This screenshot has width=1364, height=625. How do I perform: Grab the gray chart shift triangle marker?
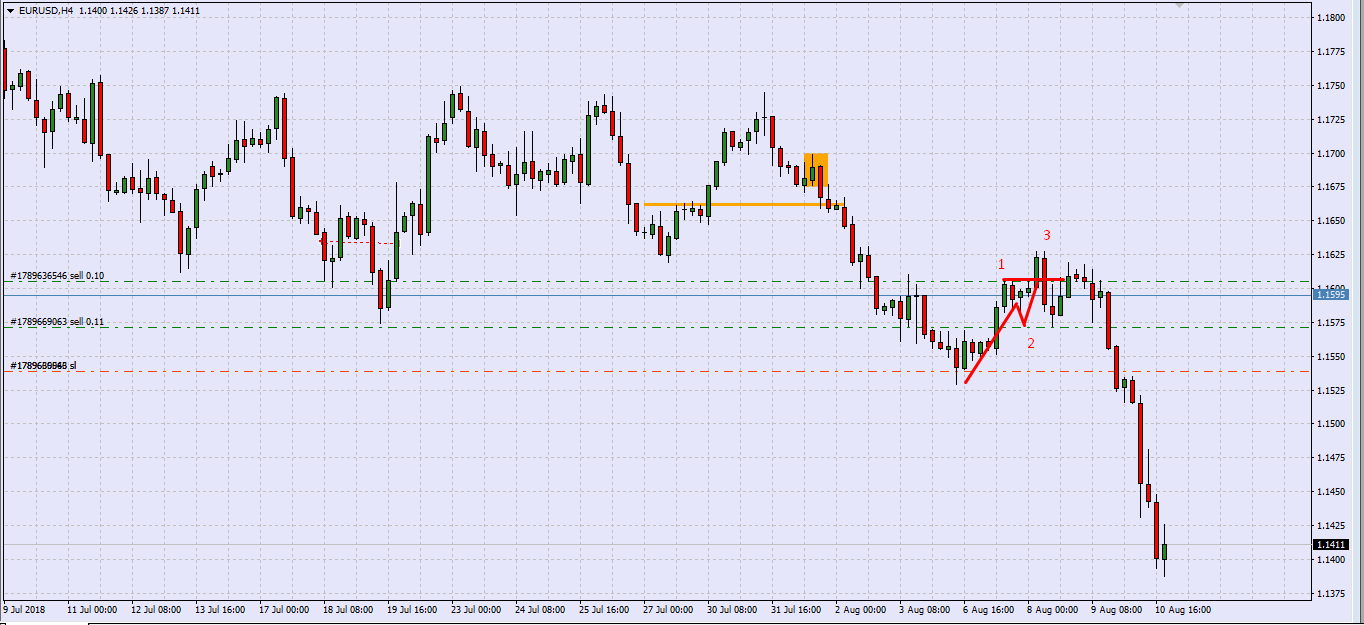[1180, 6]
